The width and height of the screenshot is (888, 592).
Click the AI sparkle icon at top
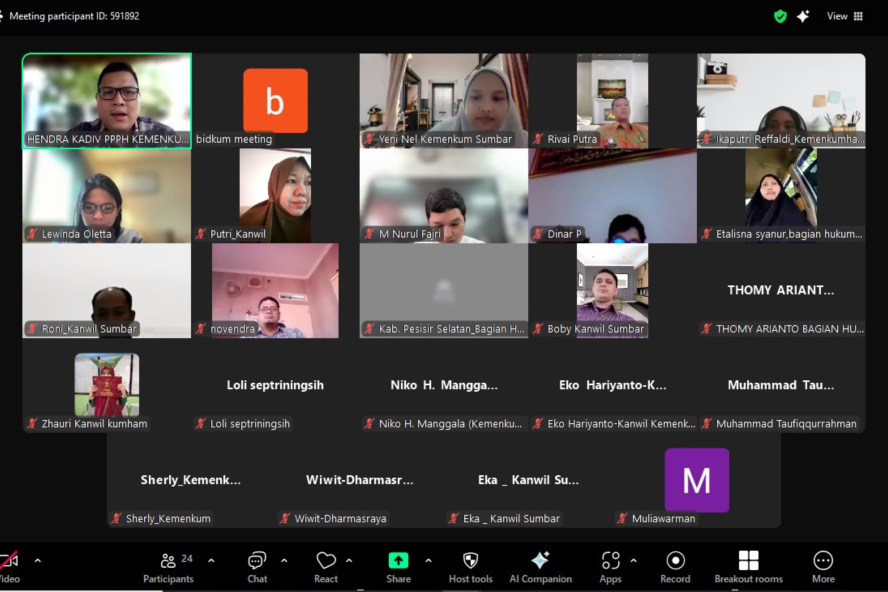pos(803,16)
